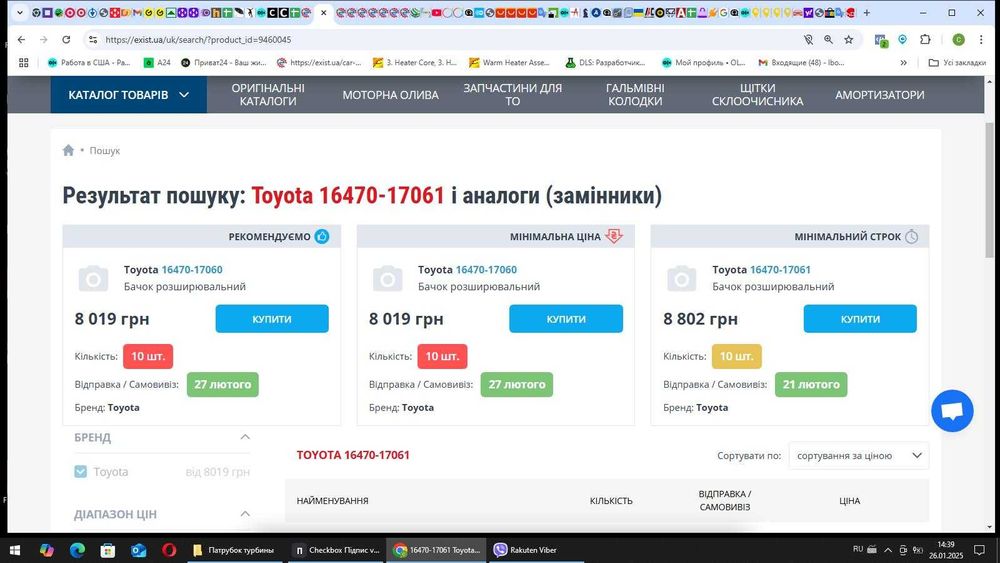This screenshot has width=1000, height=563.
Task: Open the 'Приват24' bookmark
Action: pos(223,62)
